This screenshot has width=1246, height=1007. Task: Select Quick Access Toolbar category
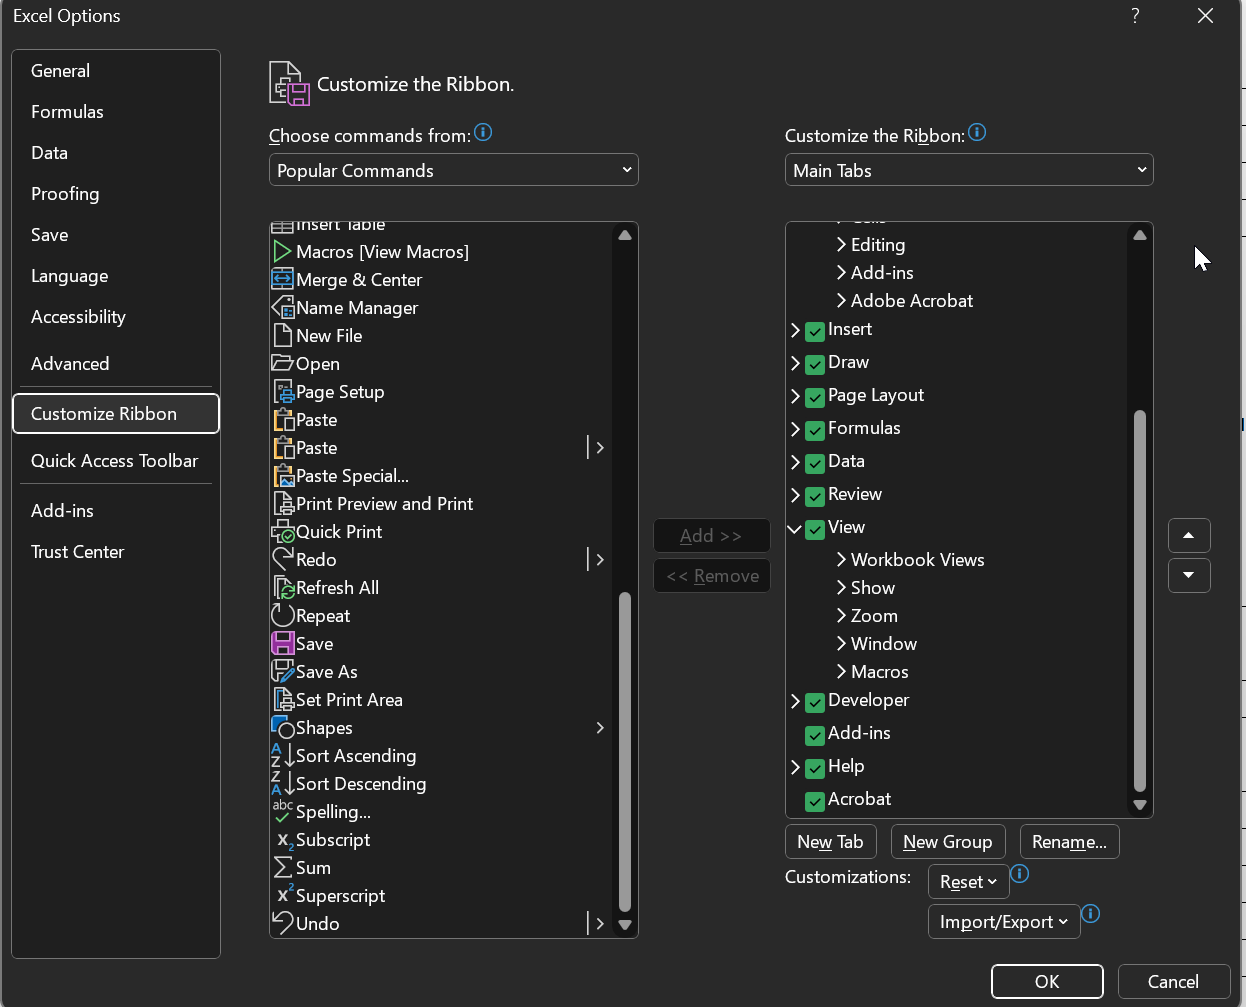click(116, 461)
